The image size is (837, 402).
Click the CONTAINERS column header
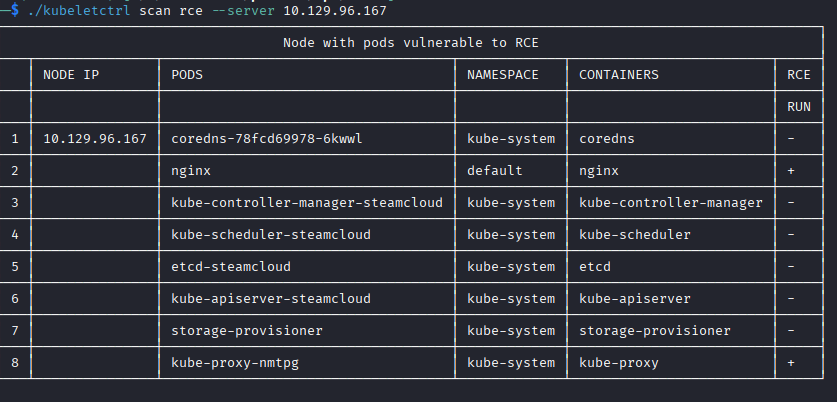[619, 75]
